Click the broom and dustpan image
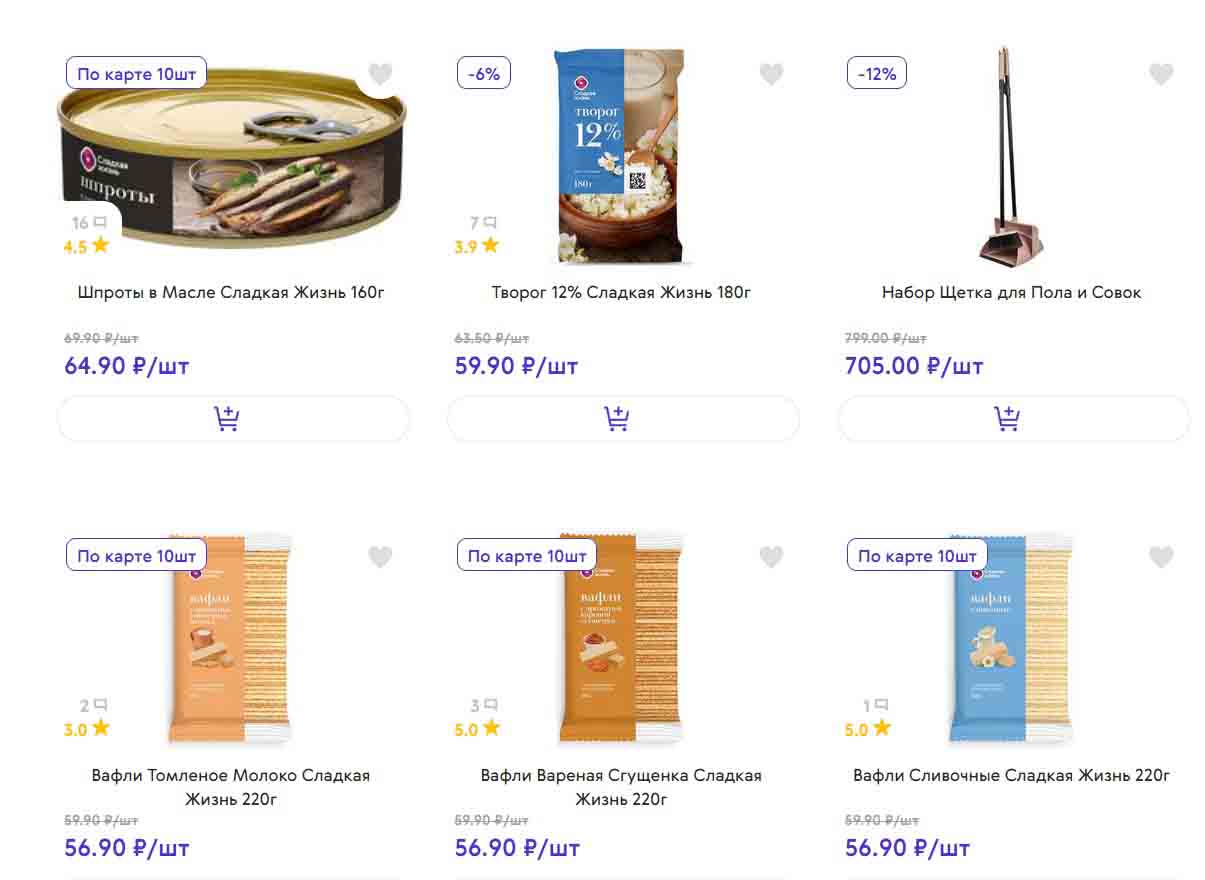Screen dimensions: 1205x880 tap(1010, 160)
